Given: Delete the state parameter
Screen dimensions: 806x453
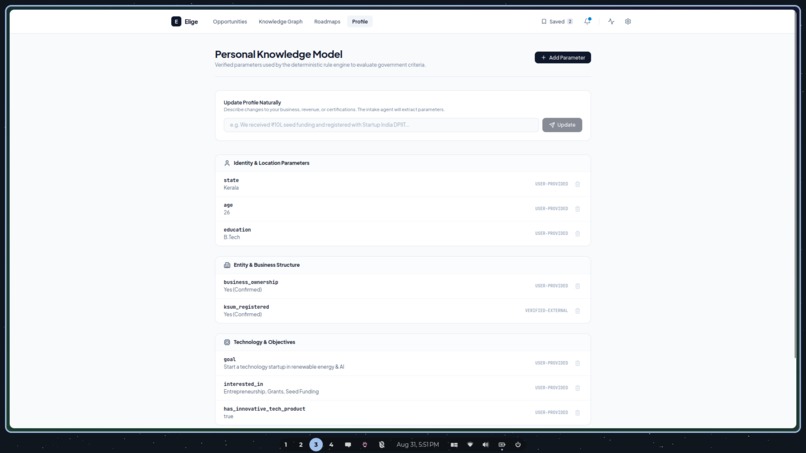Looking at the screenshot, I should click(x=577, y=184).
